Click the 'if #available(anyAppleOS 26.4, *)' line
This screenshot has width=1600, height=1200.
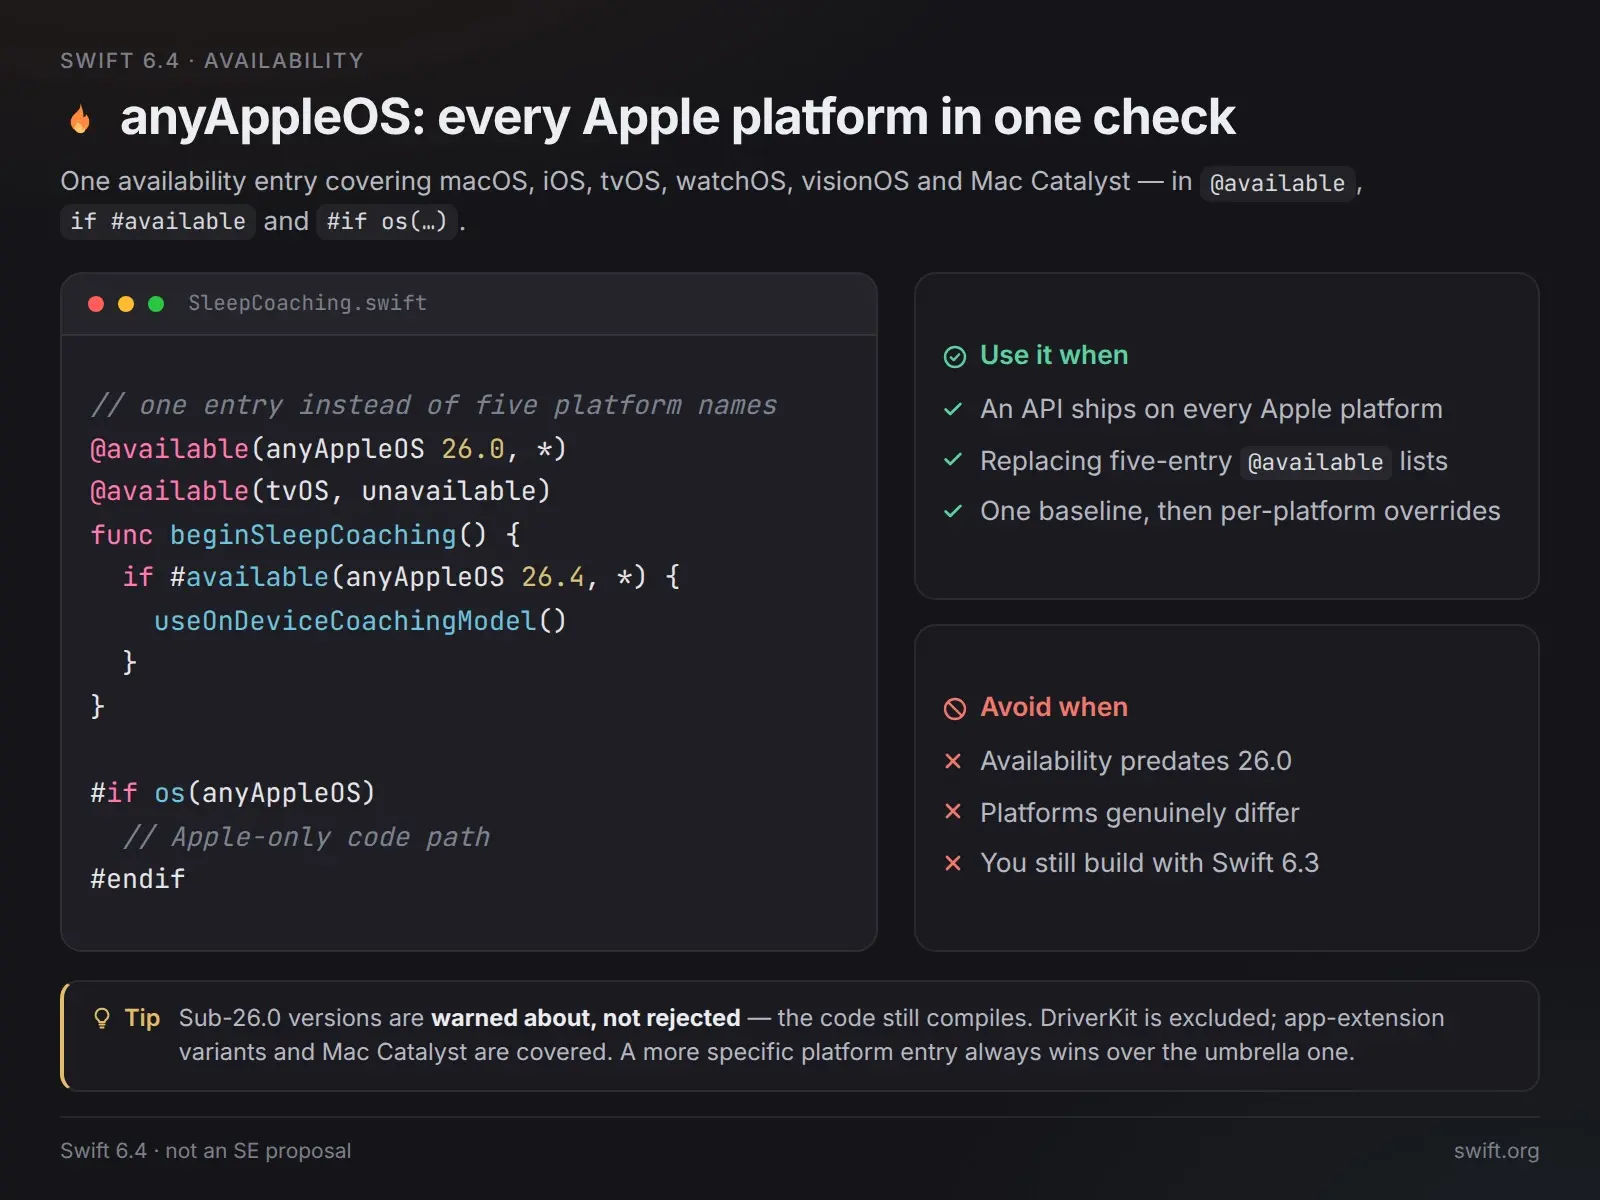click(x=402, y=577)
